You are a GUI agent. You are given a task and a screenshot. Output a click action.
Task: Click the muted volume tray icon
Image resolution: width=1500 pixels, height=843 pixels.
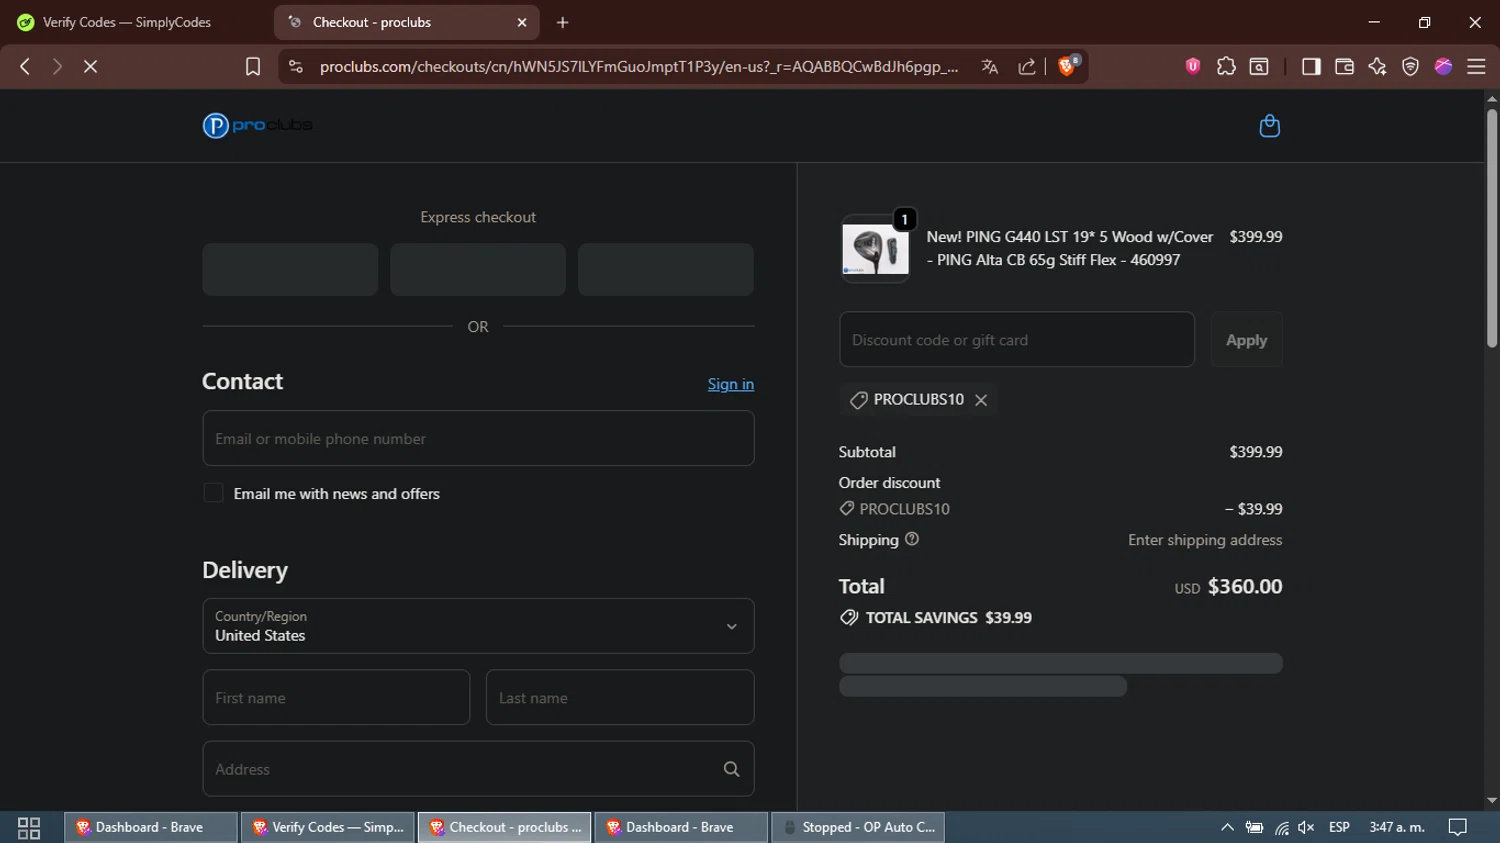click(1306, 828)
